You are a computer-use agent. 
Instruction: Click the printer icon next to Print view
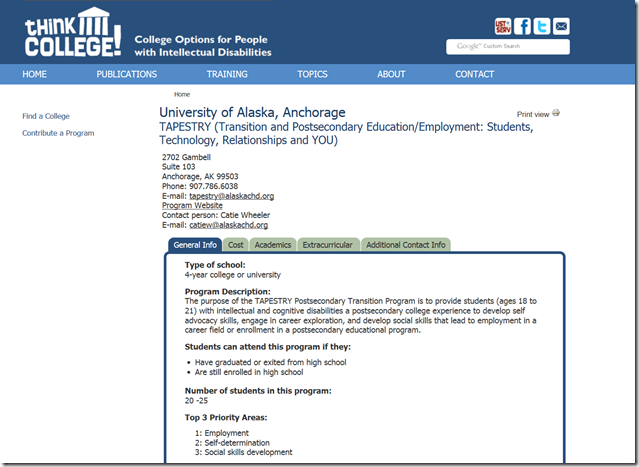click(556, 113)
